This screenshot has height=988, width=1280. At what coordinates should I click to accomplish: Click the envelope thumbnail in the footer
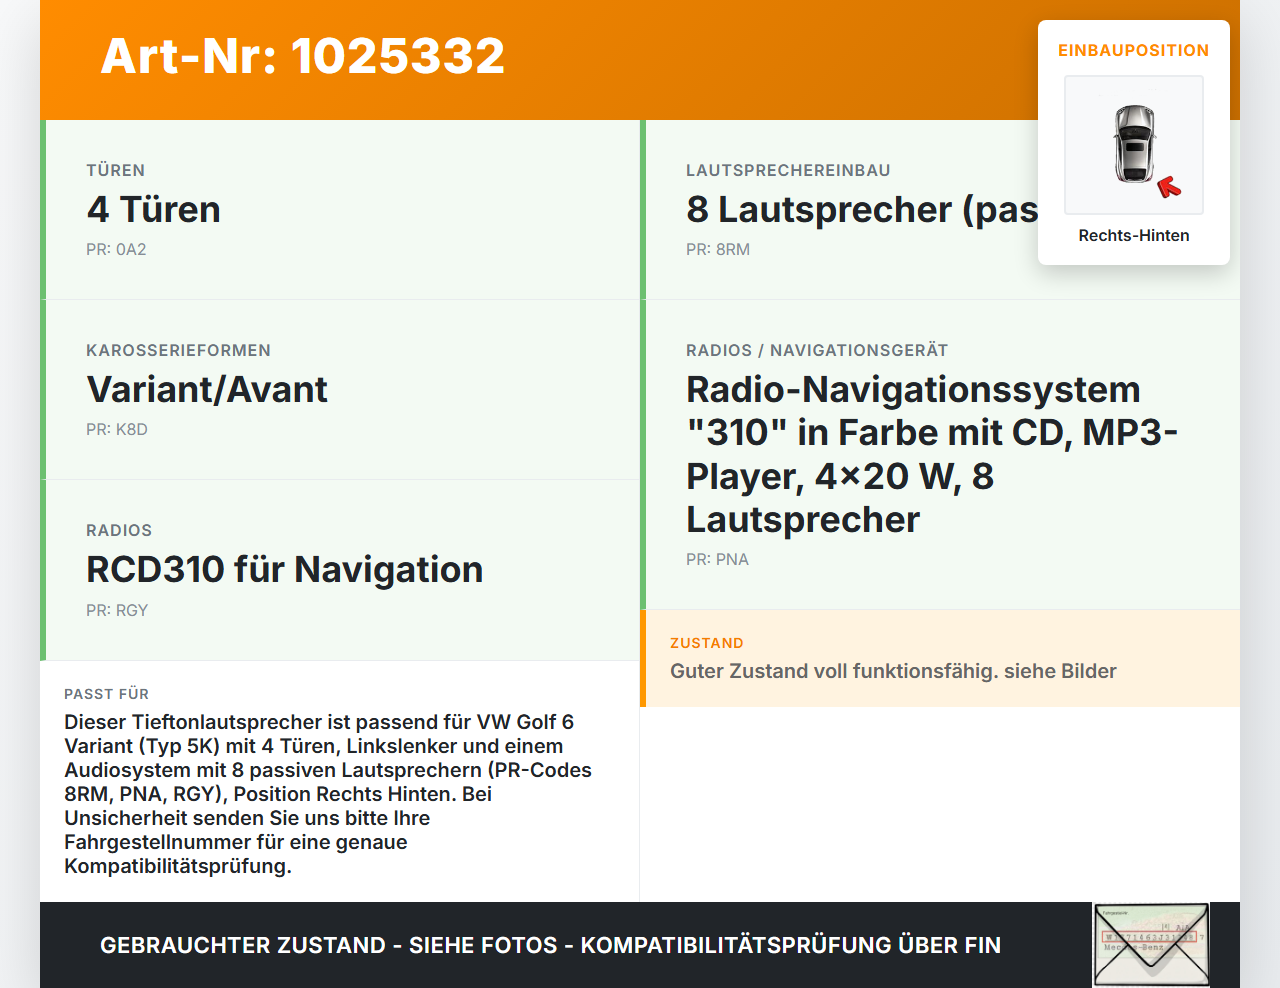pos(1151,945)
